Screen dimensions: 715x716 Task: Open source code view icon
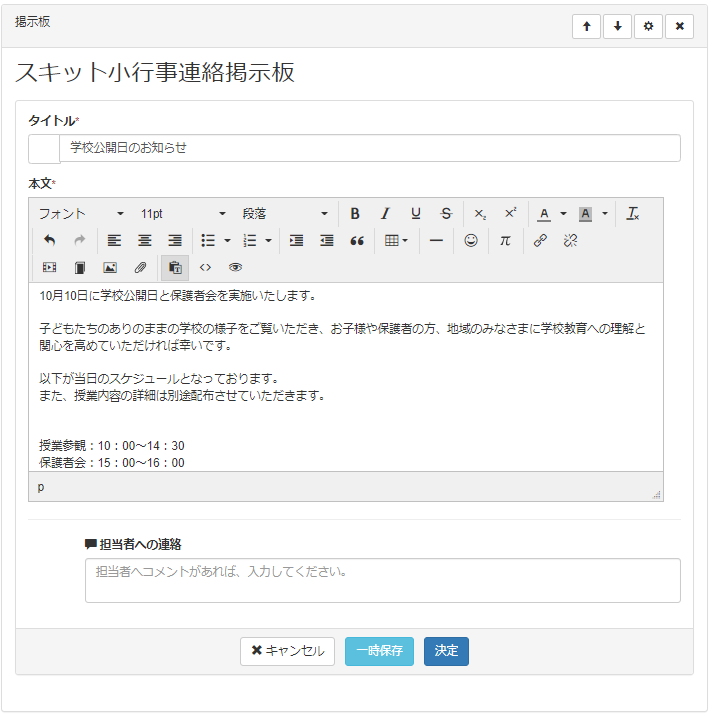205,268
